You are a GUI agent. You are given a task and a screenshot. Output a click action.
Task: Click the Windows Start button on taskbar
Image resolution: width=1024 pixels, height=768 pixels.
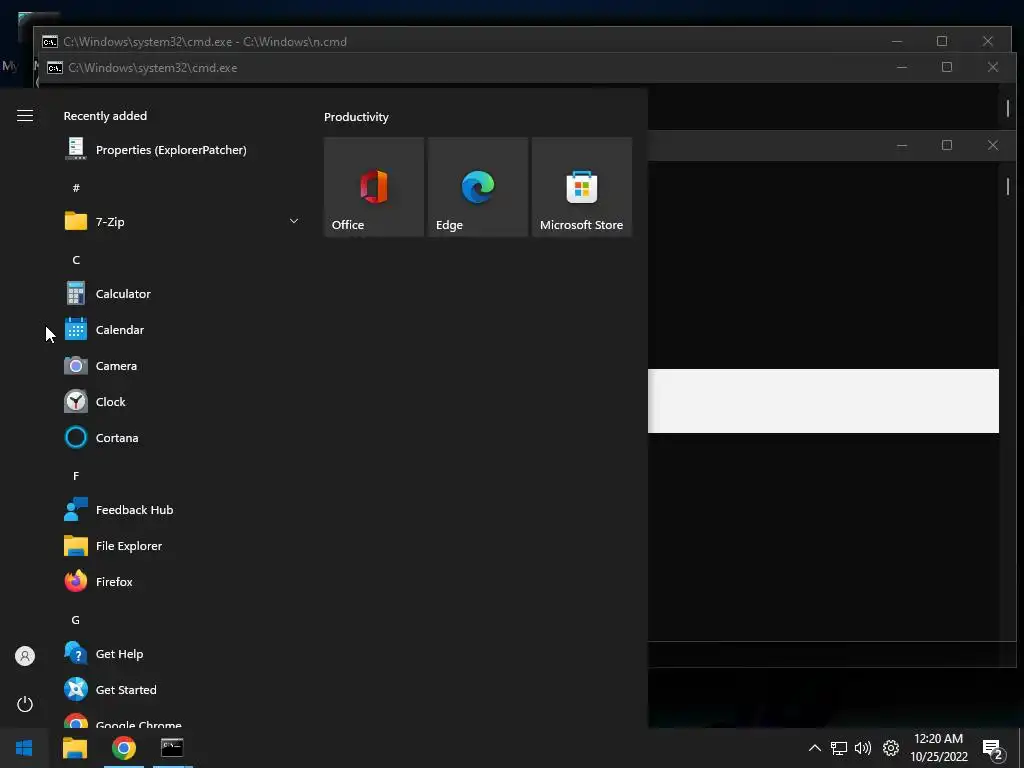[24, 748]
